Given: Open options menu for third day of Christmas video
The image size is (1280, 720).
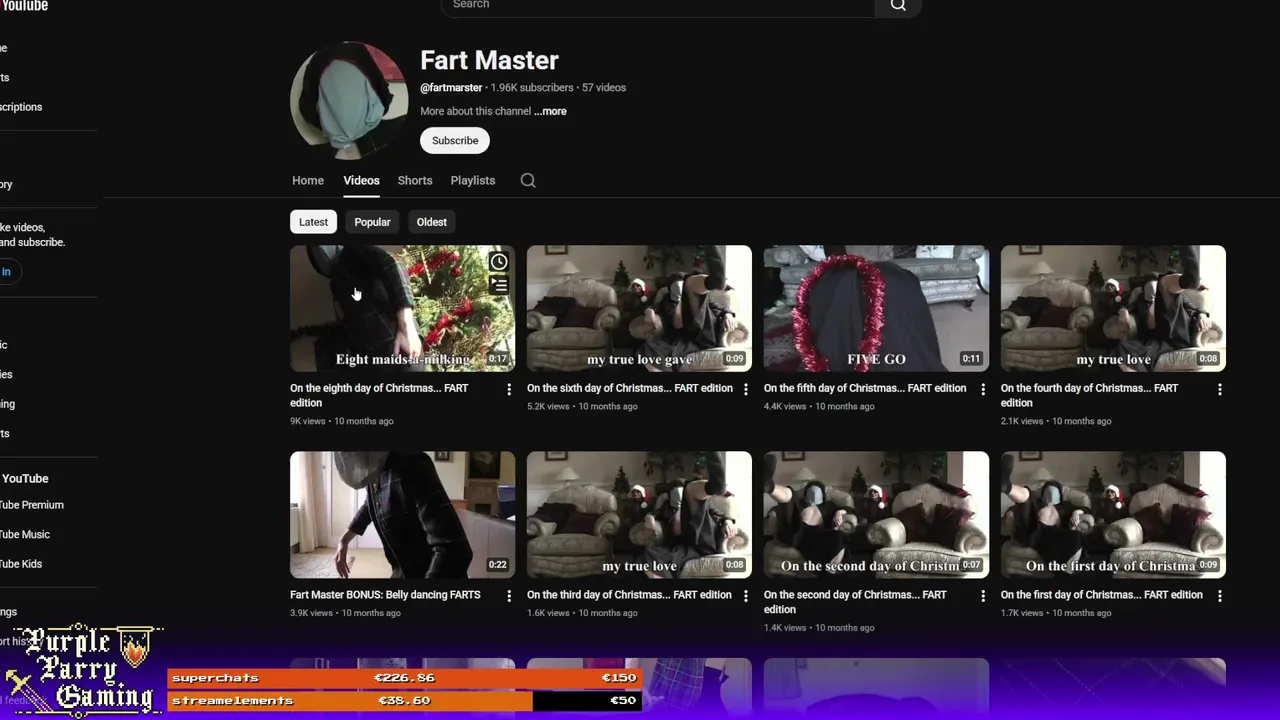Looking at the screenshot, I should pos(745,596).
